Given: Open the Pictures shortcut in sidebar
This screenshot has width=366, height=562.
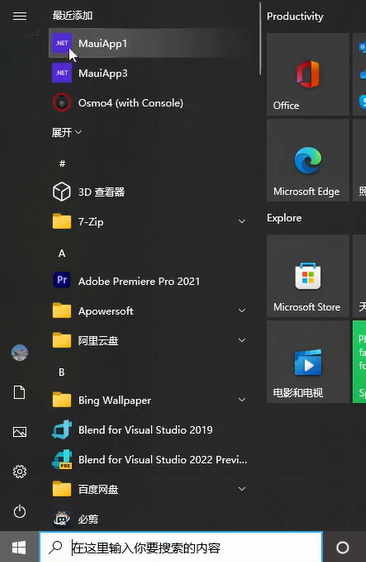Looking at the screenshot, I should point(20,432).
